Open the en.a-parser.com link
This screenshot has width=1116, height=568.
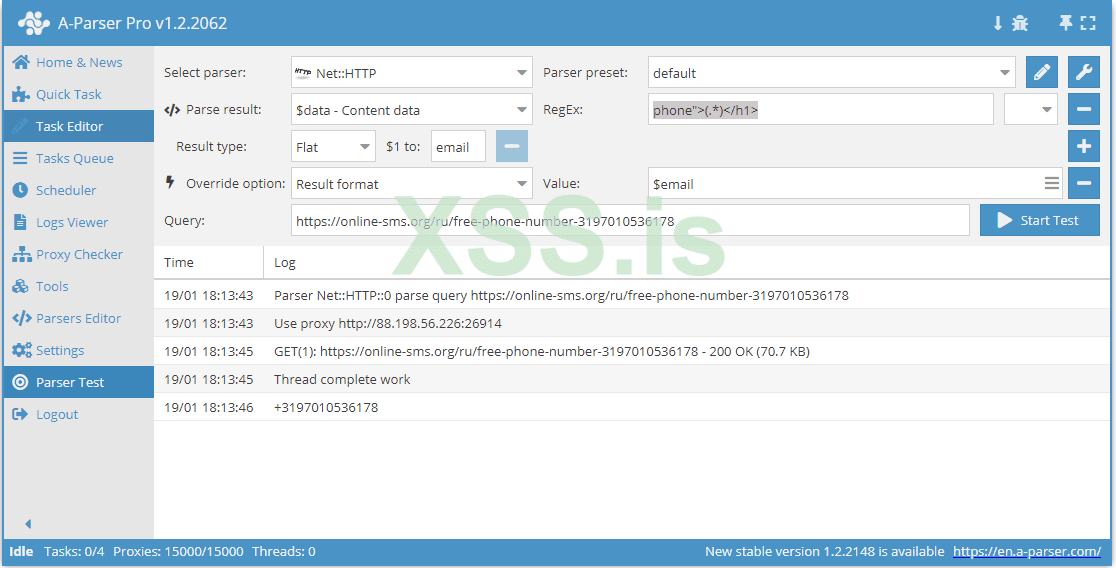pos(1026,552)
